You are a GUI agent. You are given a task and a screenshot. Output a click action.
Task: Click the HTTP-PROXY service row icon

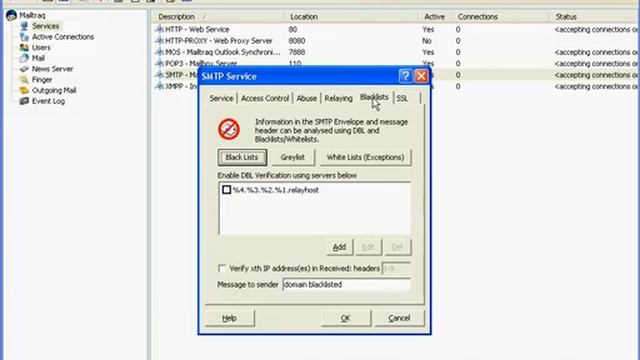coord(160,41)
